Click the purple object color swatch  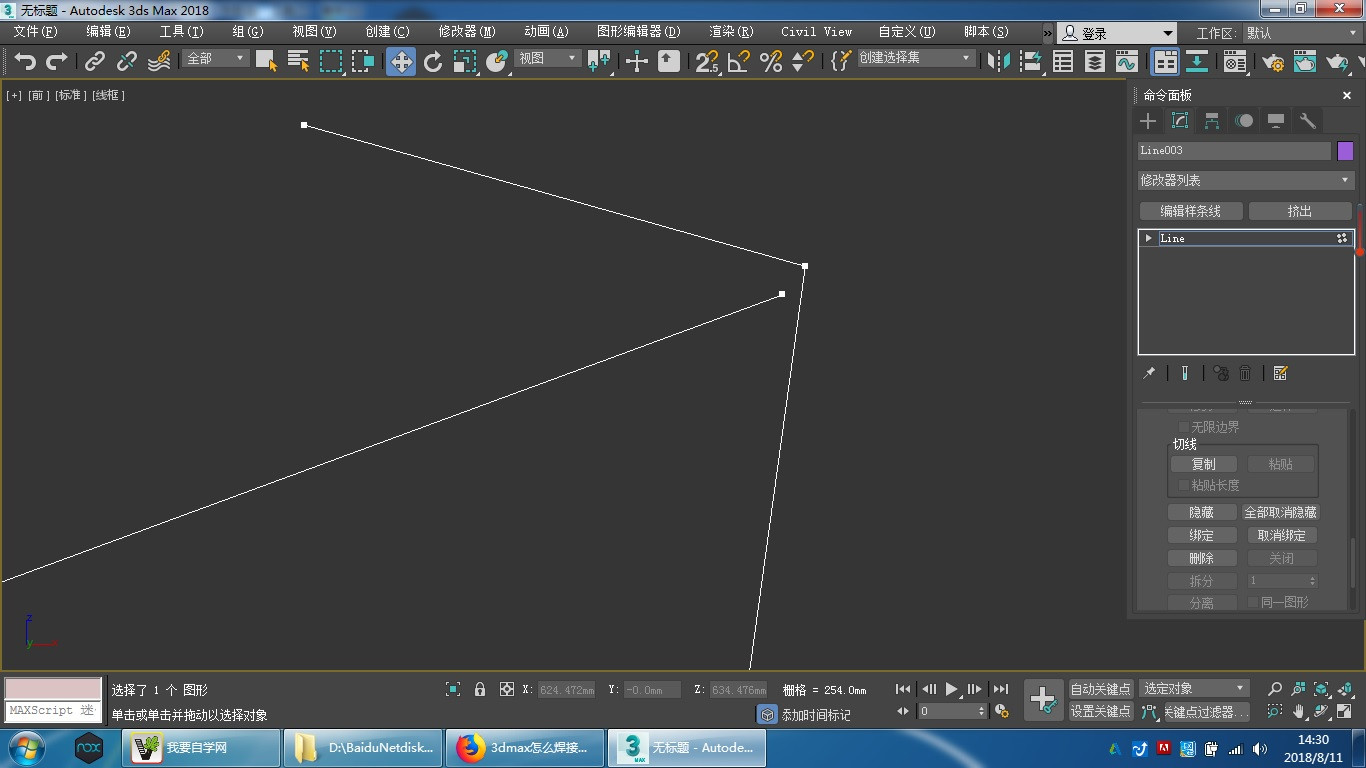(1345, 151)
